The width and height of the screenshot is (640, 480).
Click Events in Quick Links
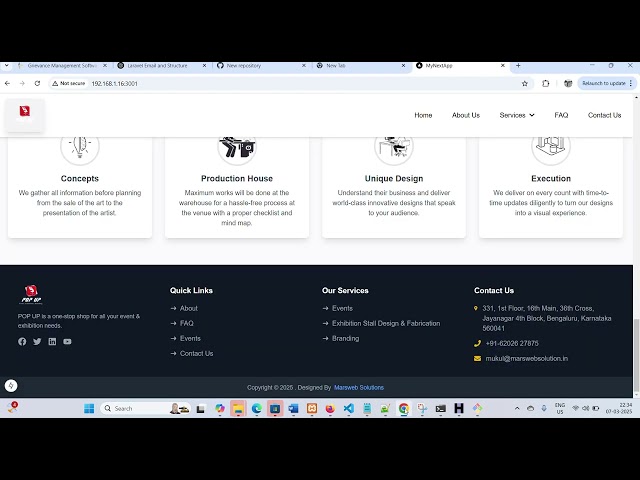coord(190,338)
